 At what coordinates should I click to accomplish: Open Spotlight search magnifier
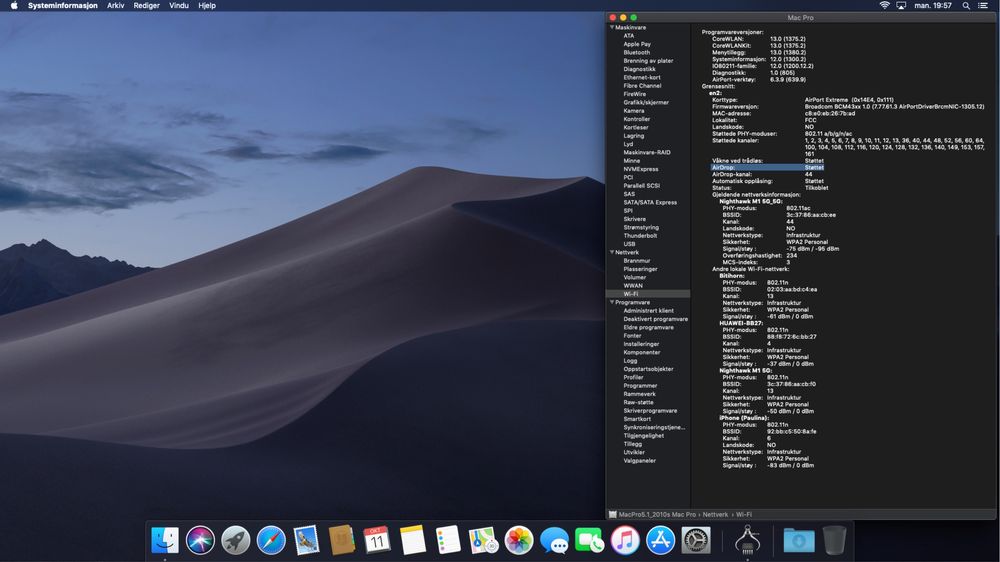pos(966,5)
